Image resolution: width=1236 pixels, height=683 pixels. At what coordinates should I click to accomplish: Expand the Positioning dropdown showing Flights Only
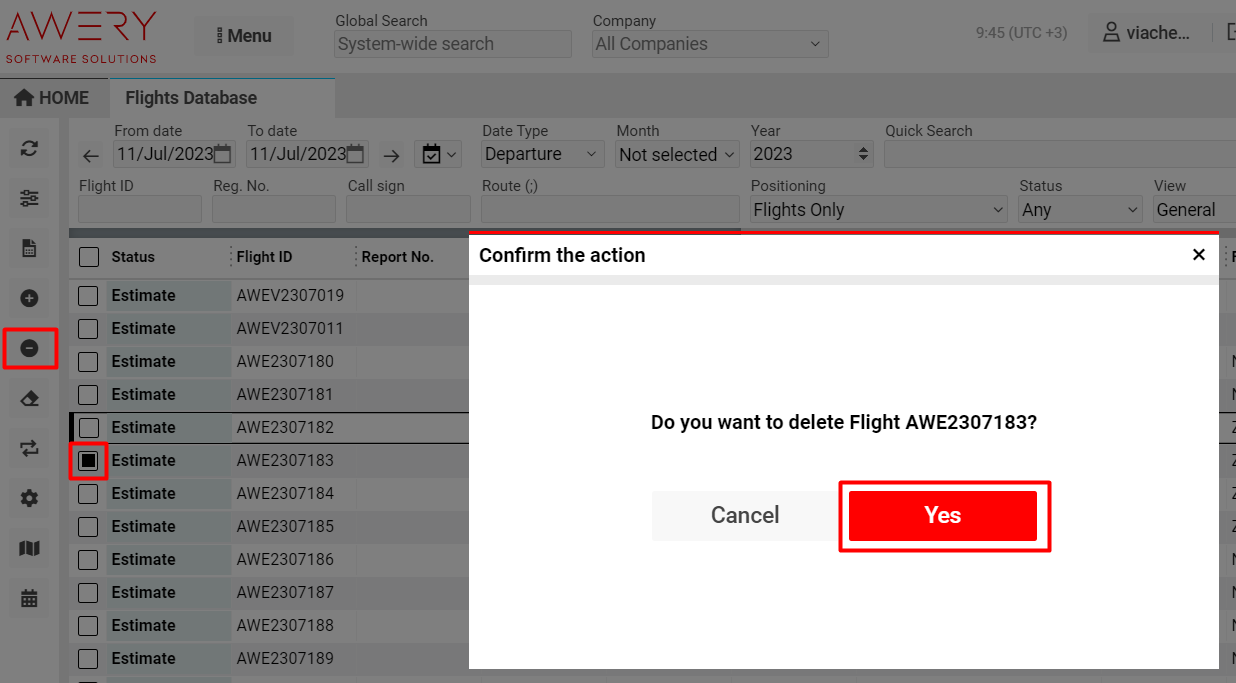(x=878, y=210)
